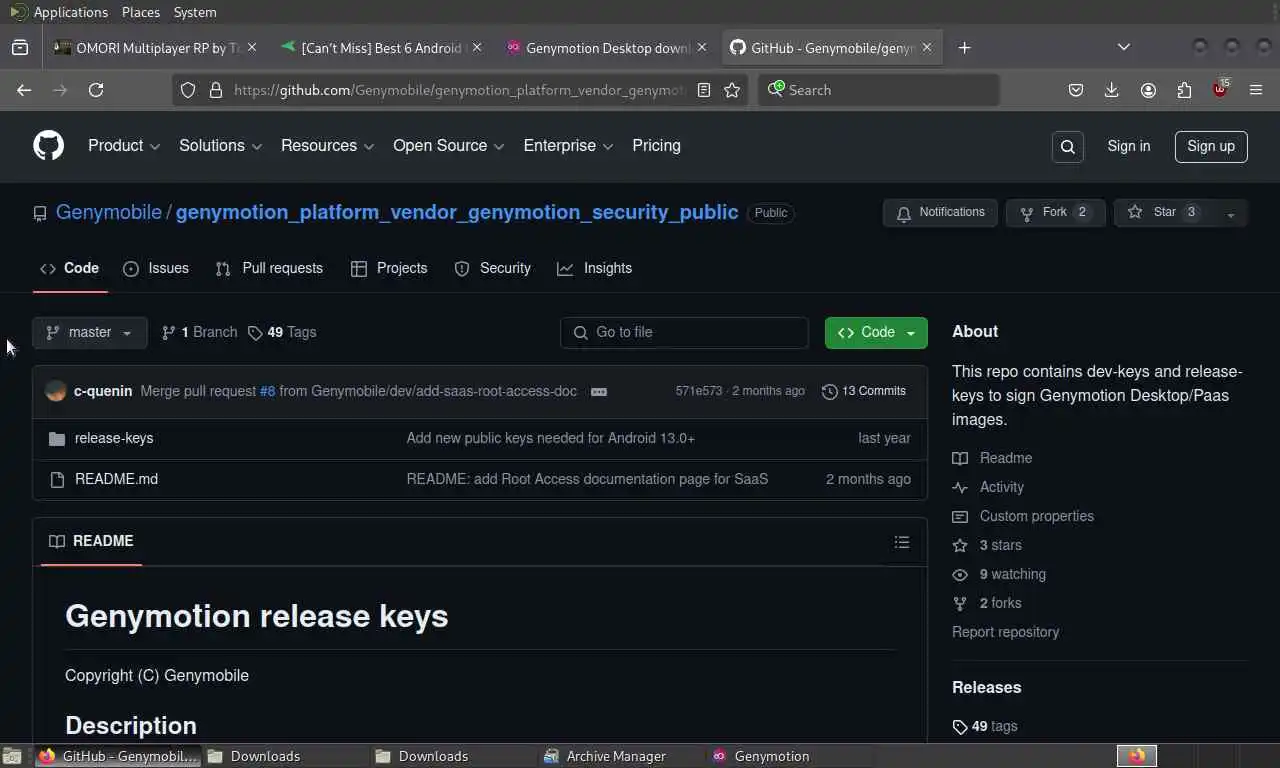Open README outline list icon
The height and width of the screenshot is (768, 1280).
point(902,542)
